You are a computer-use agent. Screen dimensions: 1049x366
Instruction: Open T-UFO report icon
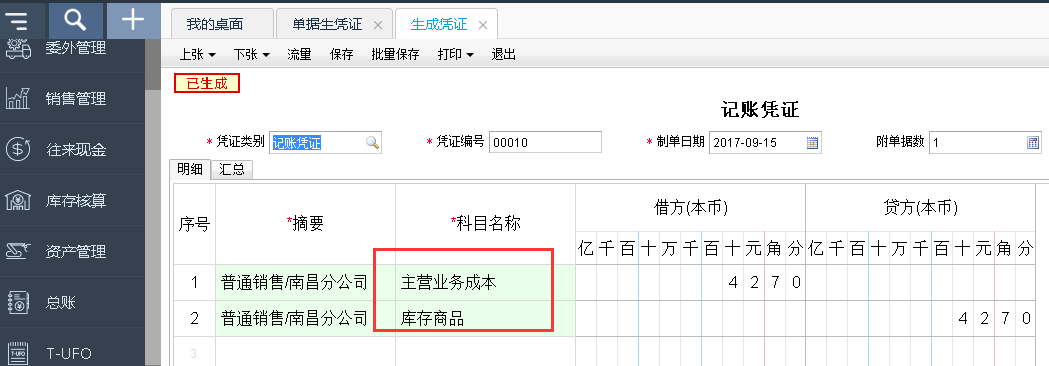pyautogui.click(x=18, y=353)
